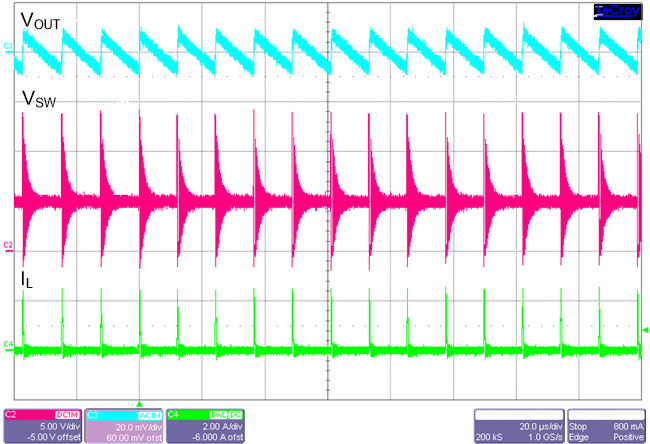Click the VSW trace label

coord(39,99)
